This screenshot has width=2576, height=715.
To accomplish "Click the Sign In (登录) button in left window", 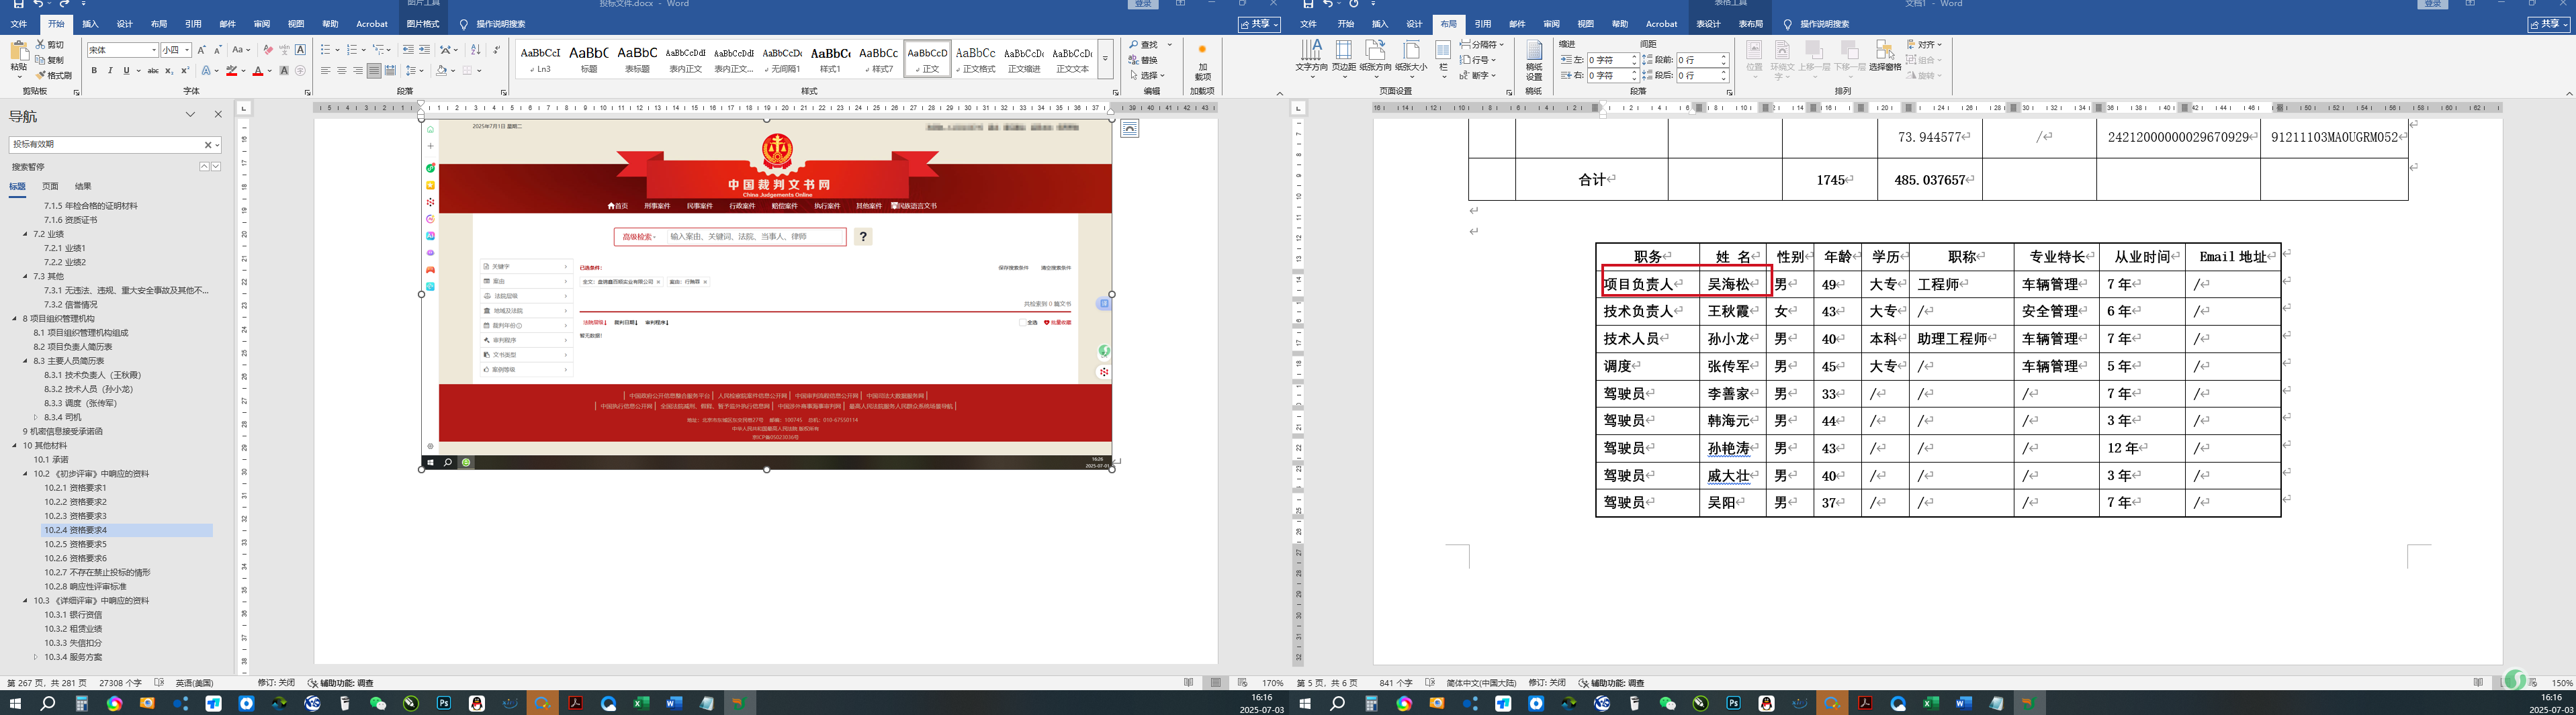I will (1144, 4).
